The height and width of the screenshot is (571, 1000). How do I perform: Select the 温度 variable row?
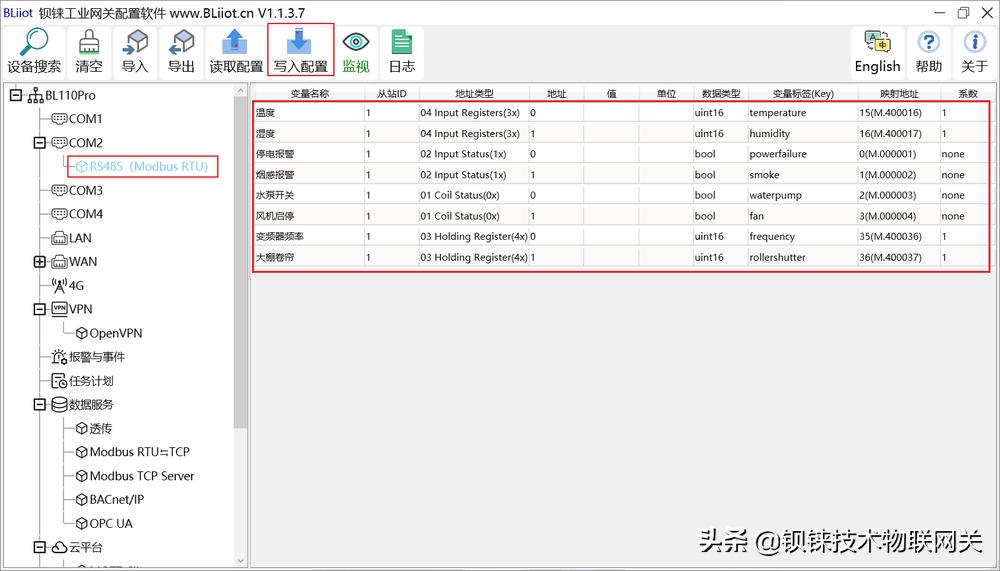pyautogui.click(x=621, y=113)
